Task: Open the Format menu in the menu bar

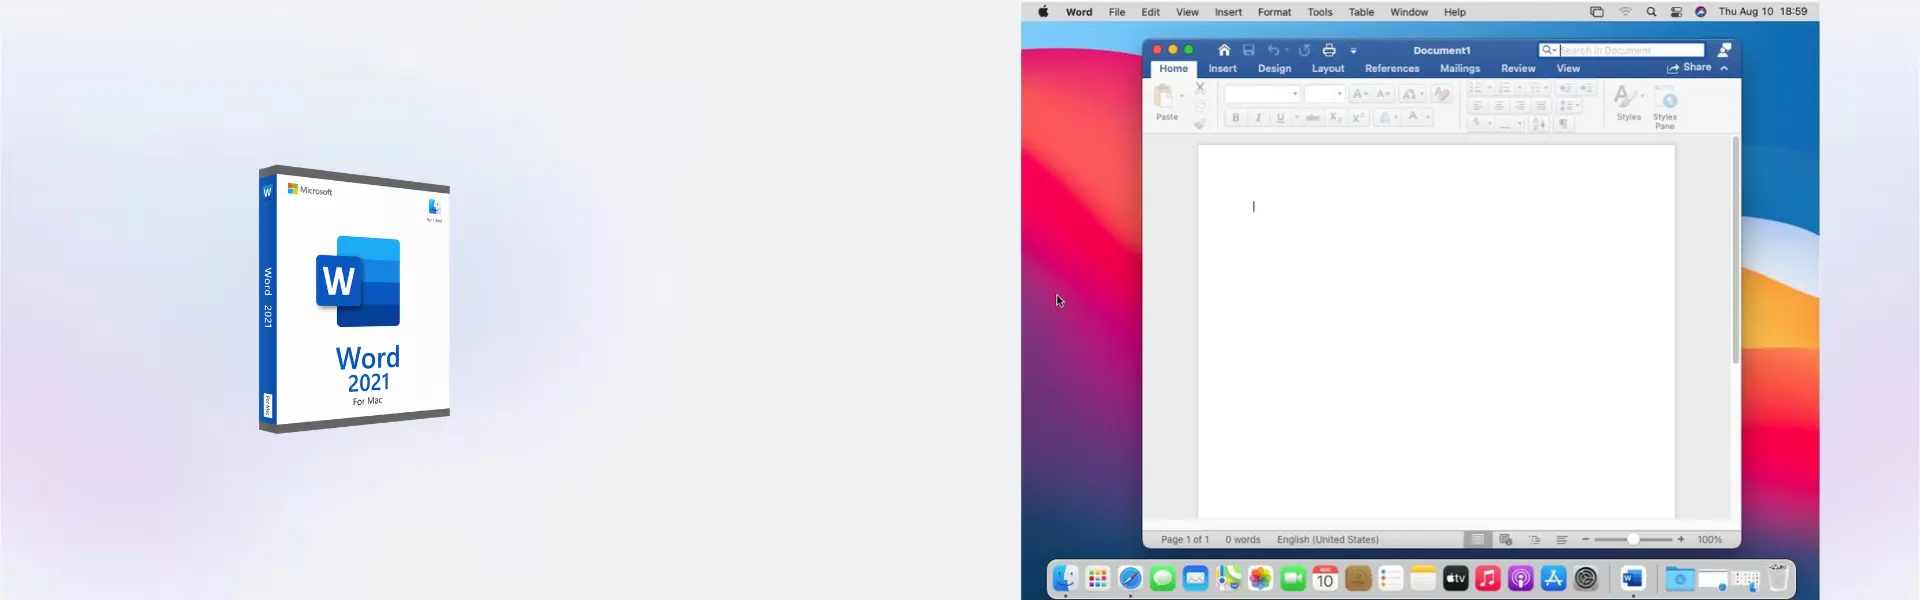Action: point(1274,12)
